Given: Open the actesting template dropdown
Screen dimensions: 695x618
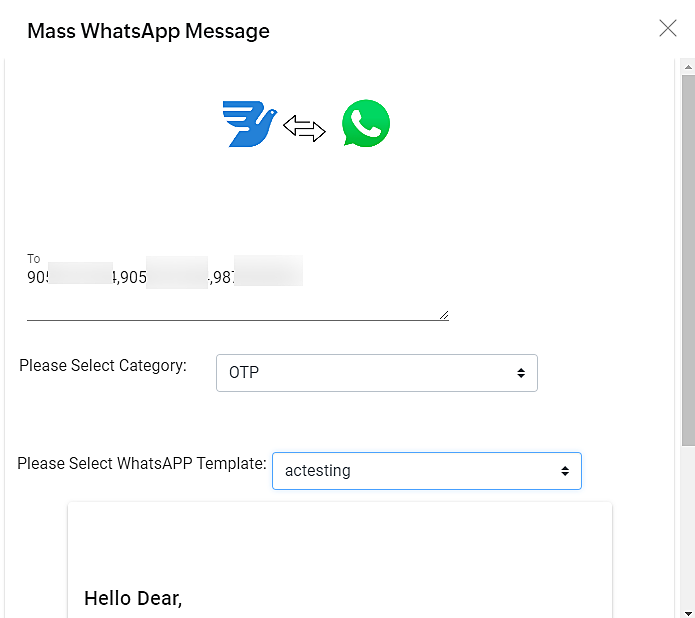Looking at the screenshot, I should 426,471.
